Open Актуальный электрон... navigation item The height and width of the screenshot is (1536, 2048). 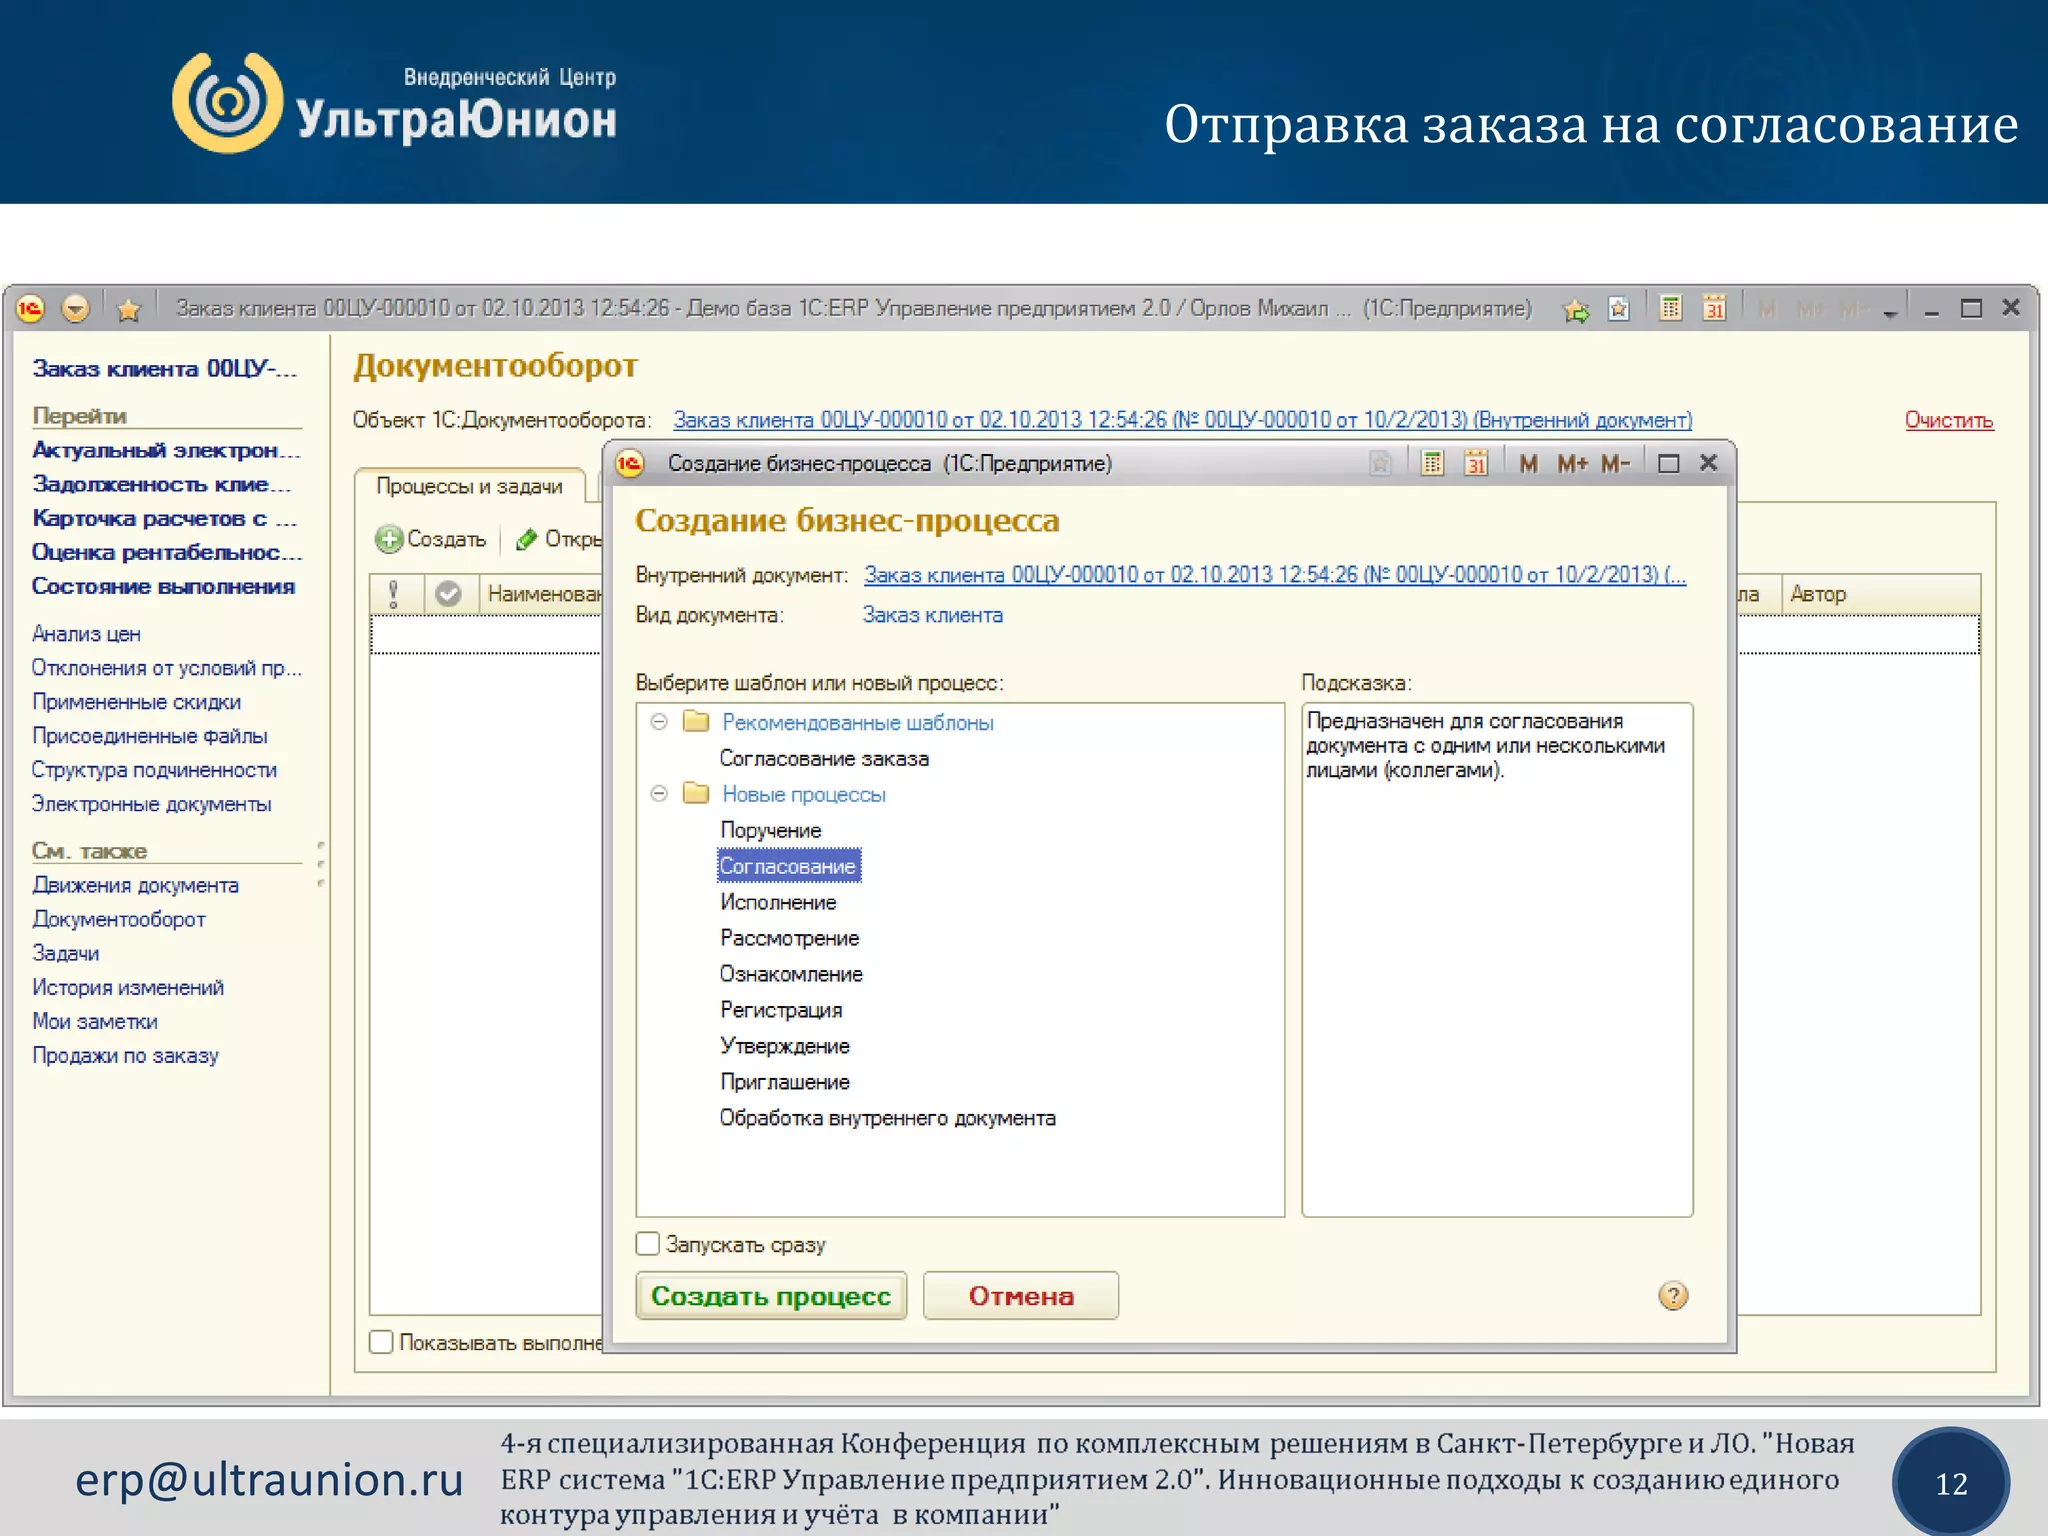pyautogui.click(x=166, y=450)
